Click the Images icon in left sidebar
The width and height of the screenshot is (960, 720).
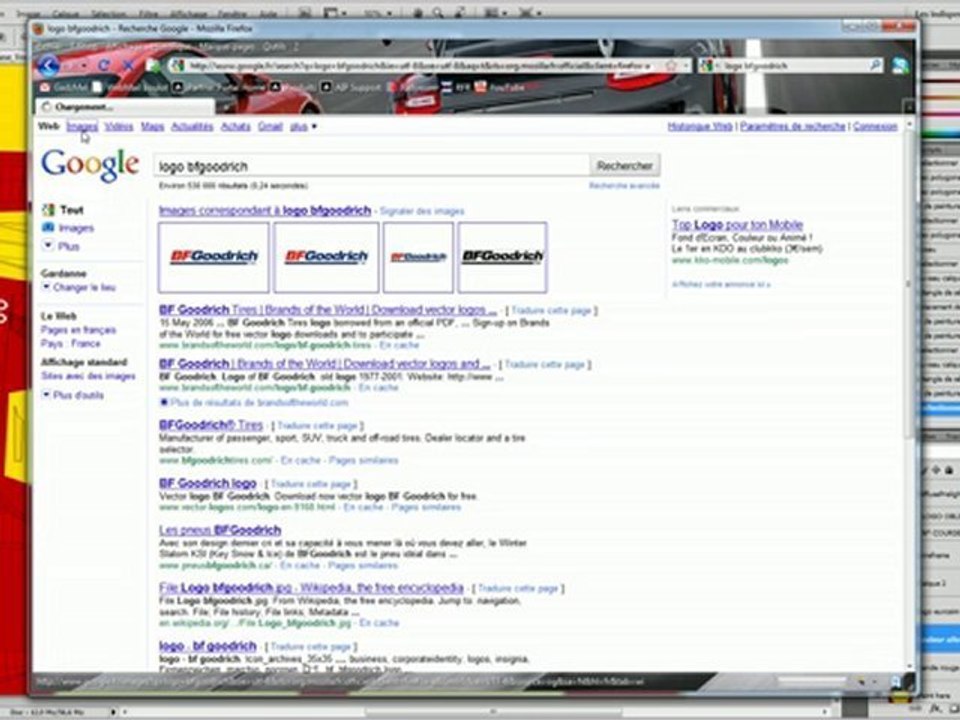point(48,227)
